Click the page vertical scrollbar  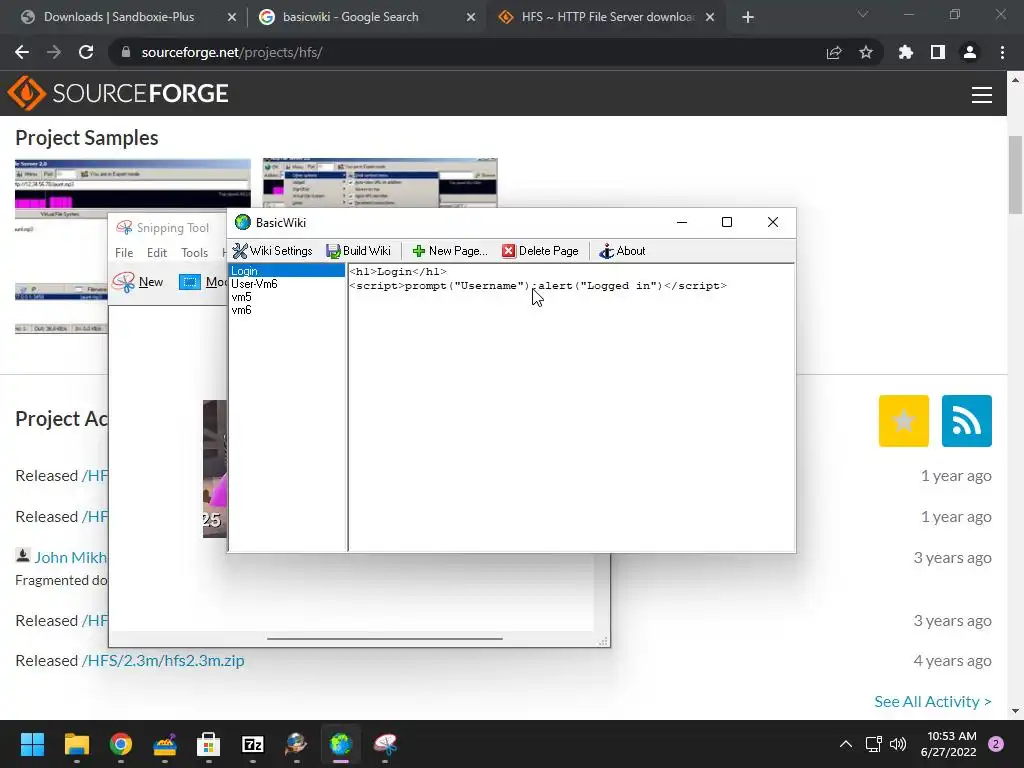pos(1016,175)
